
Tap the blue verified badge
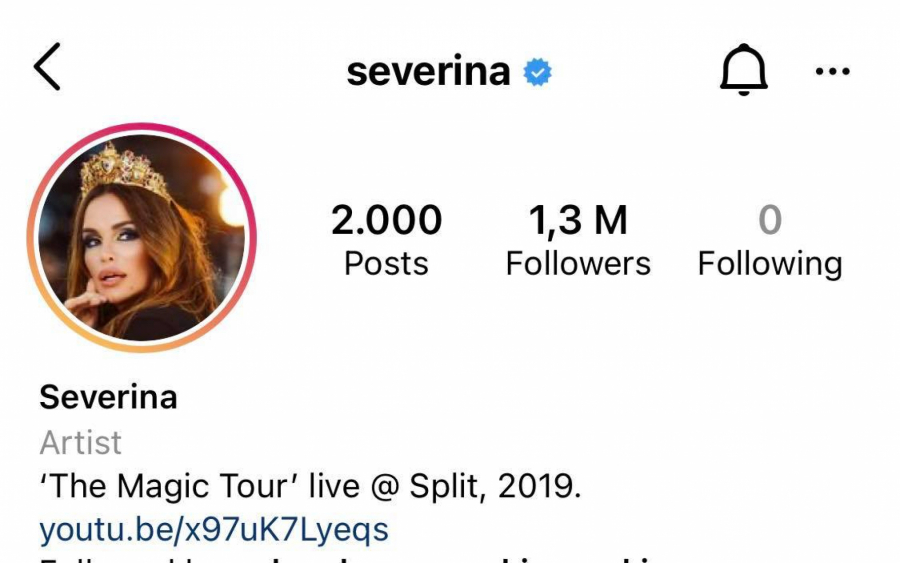(537, 72)
